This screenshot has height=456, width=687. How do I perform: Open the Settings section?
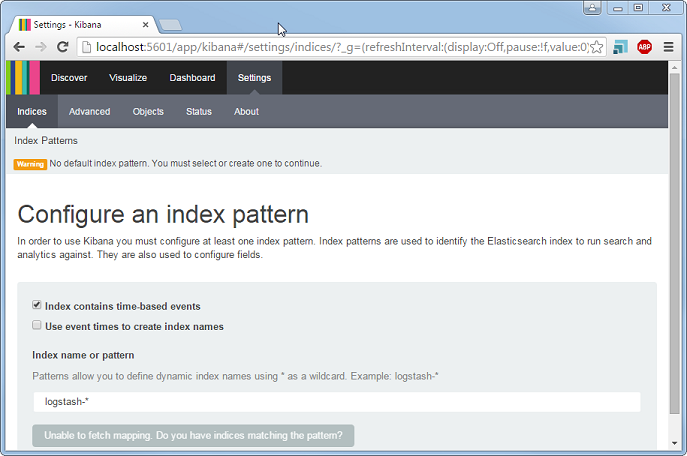coord(254,78)
